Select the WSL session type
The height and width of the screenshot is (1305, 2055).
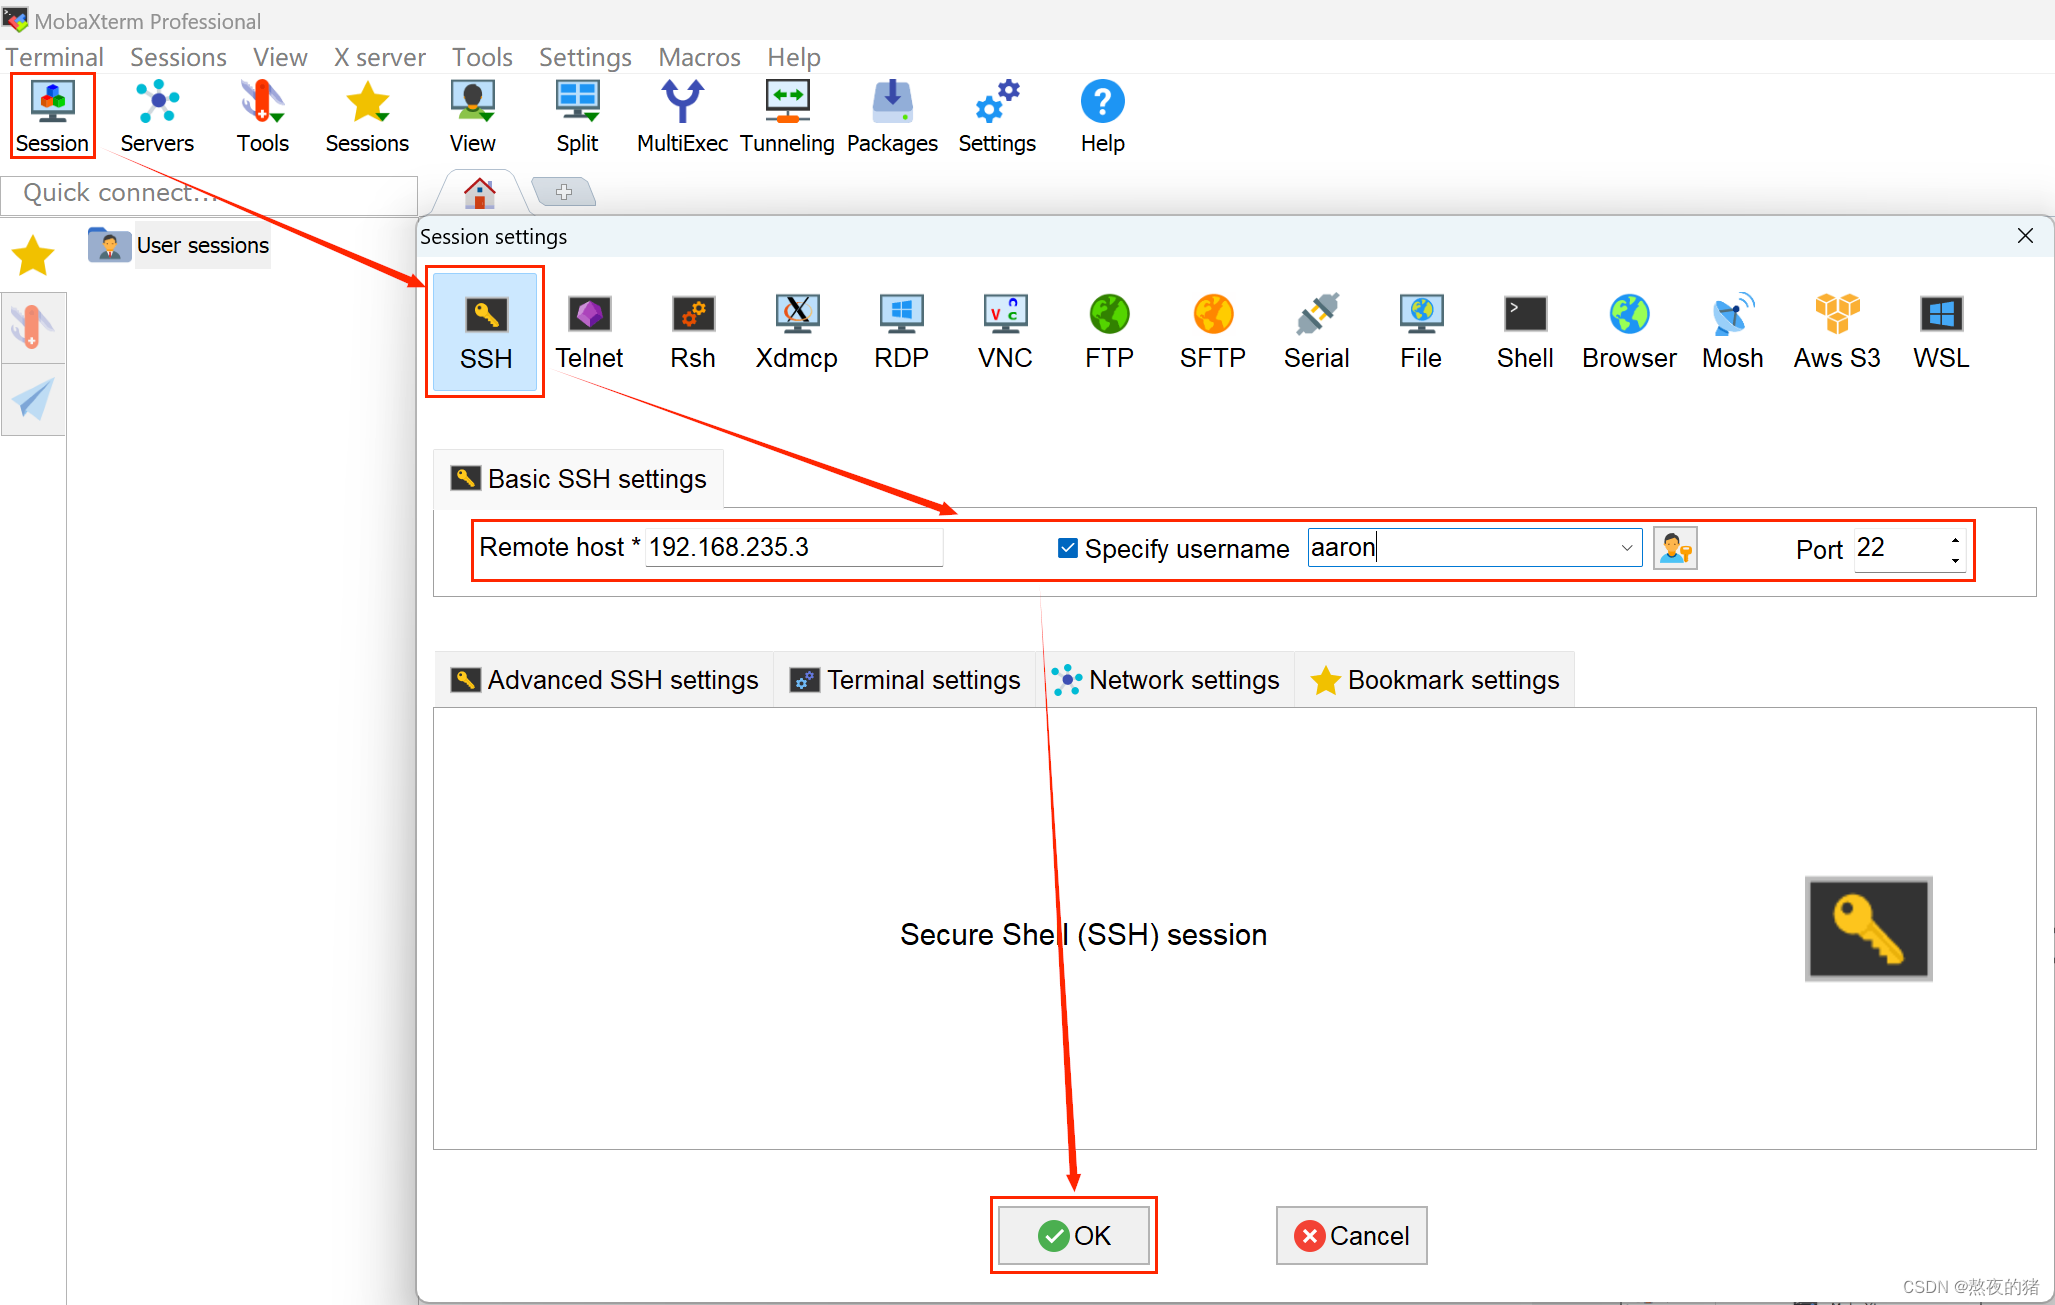point(1941,332)
